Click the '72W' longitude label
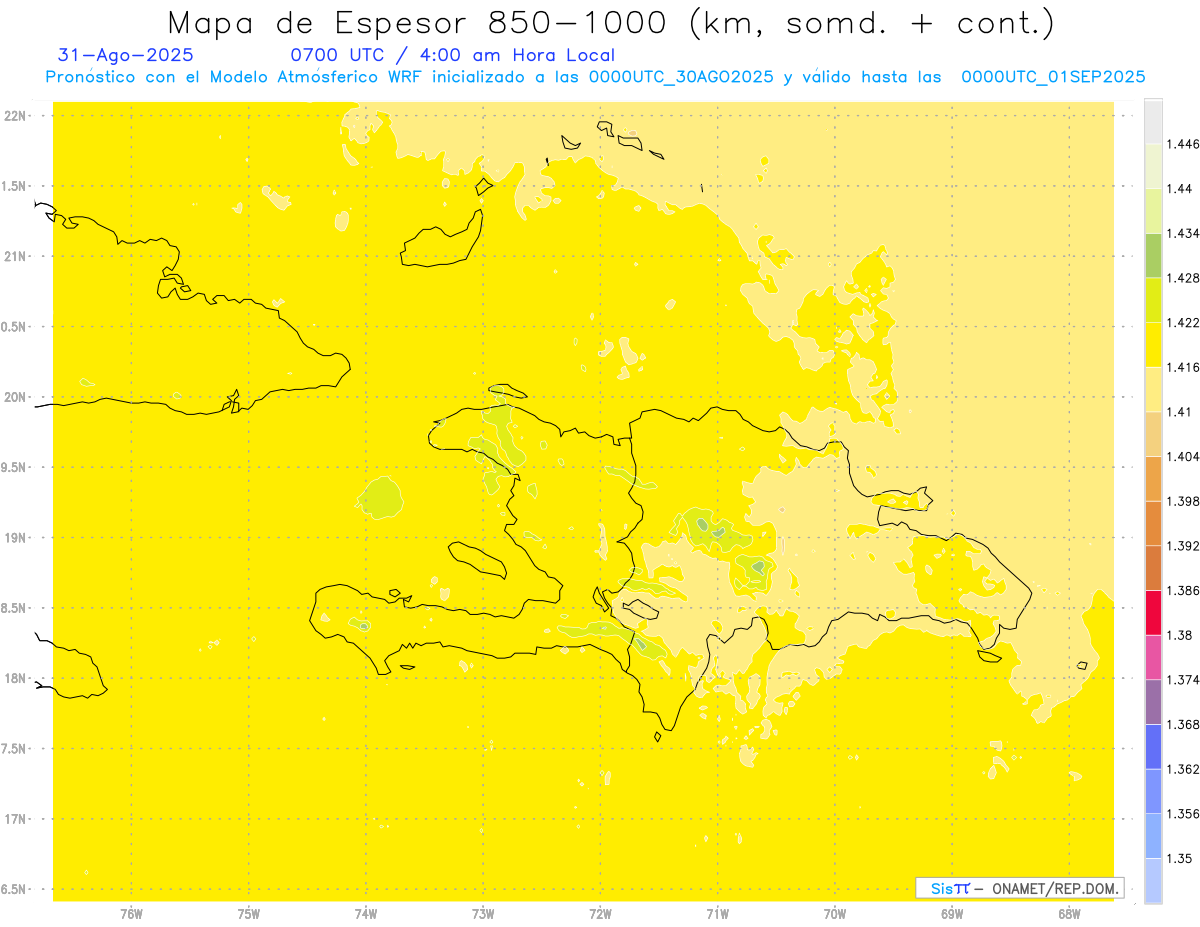The height and width of the screenshot is (927, 1200). tap(600, 913)
